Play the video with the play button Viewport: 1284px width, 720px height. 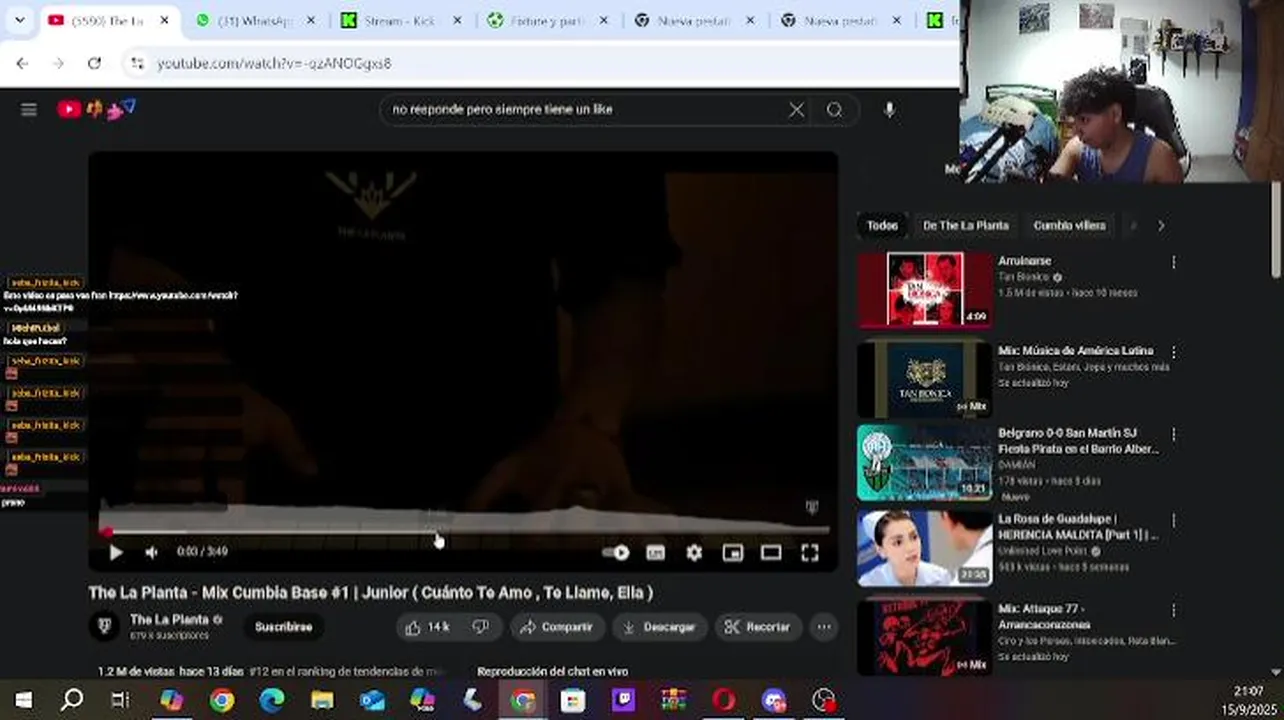115,552
